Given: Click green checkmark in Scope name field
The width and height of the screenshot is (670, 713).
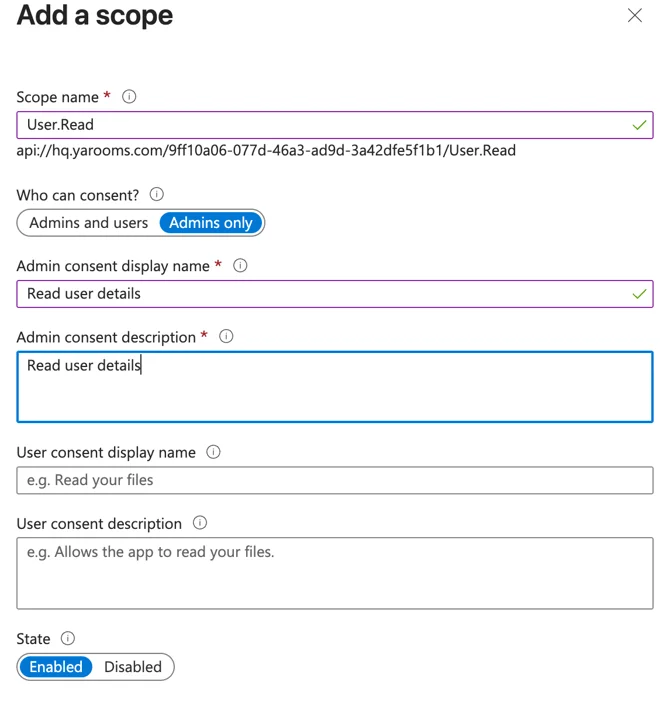Looking at the screenshot, I should coord(639,126).
